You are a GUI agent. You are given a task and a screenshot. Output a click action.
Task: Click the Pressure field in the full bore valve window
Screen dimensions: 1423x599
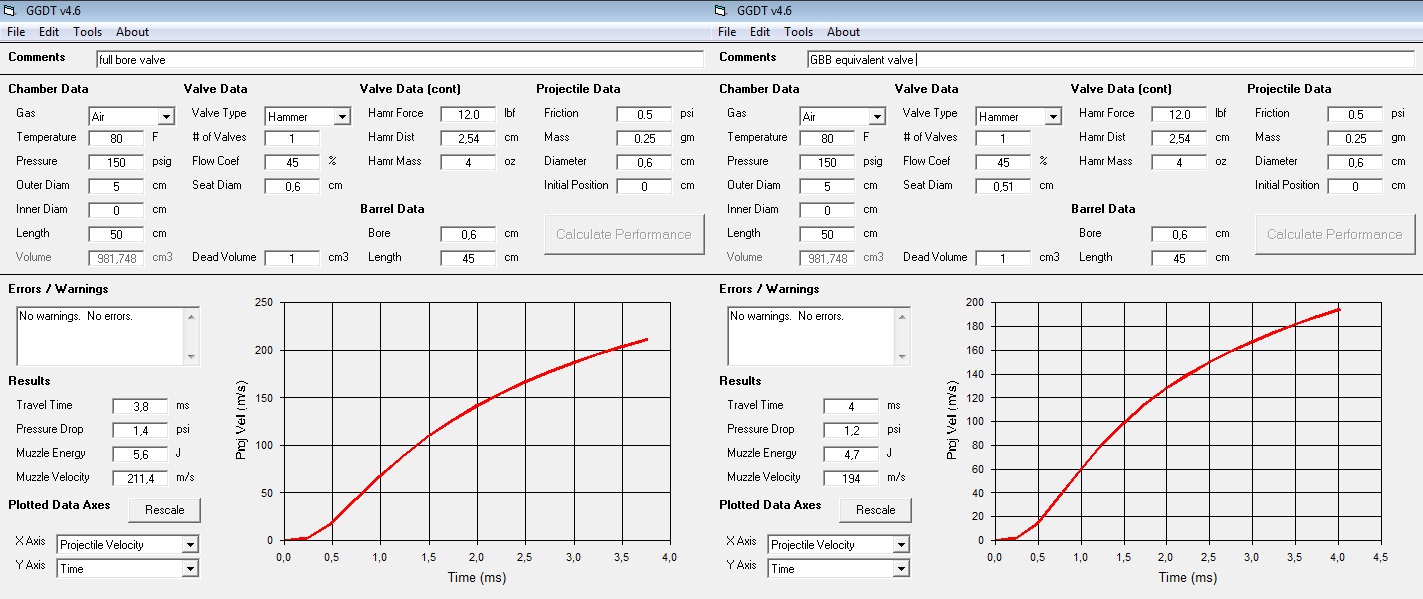point(116,162)
